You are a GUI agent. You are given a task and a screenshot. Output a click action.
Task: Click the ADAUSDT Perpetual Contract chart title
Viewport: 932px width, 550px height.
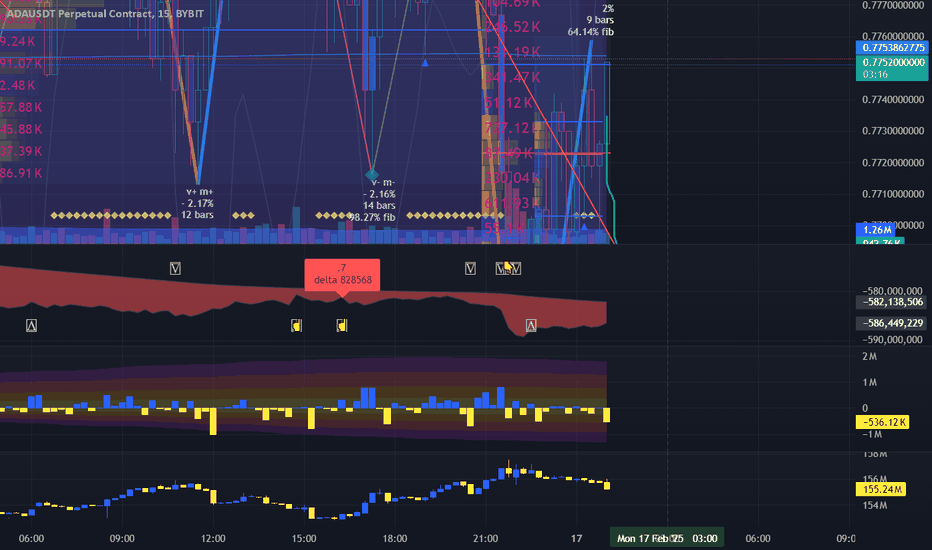[105, 13]
